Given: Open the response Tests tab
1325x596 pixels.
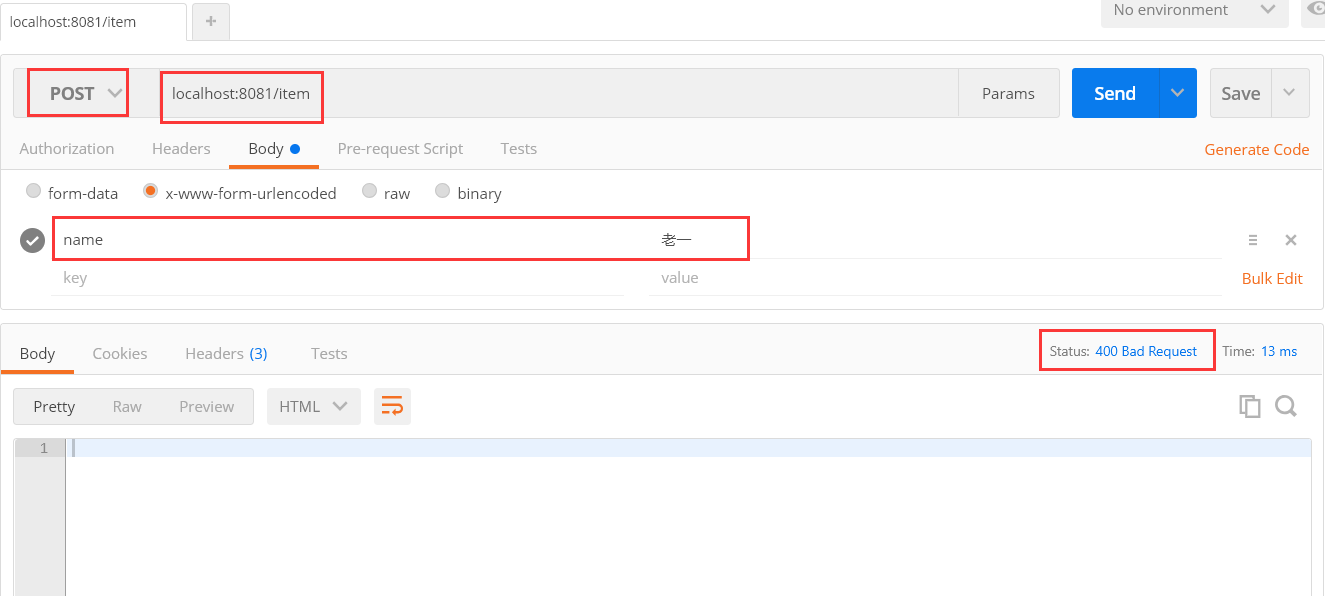Looking at the screenshot, I should pos(329,353).
